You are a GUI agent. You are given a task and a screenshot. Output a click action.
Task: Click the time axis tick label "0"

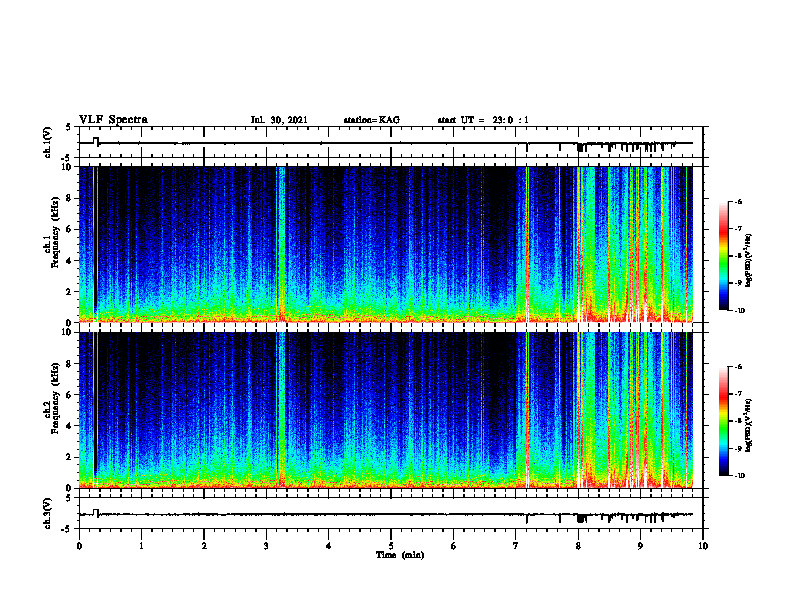(79, 546)
